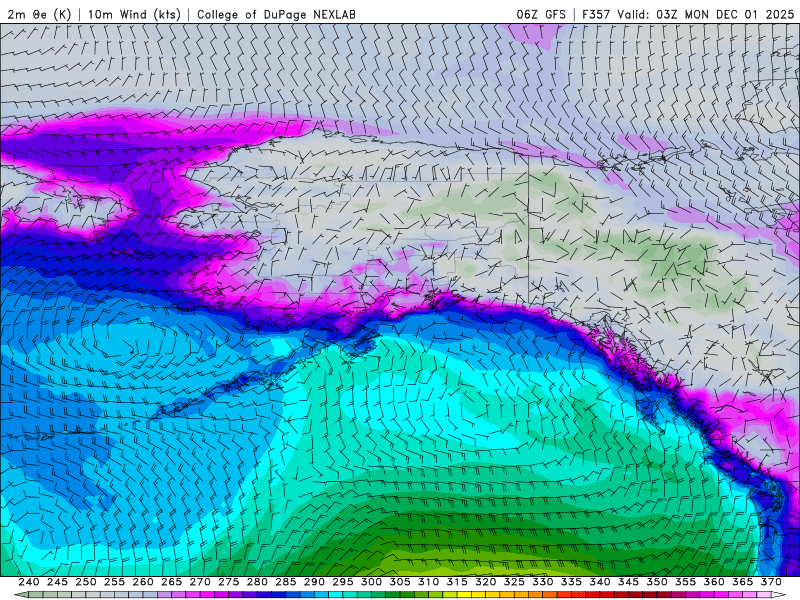This screenshot has width=800, height=600.
Task: Click the '2m θe (K)' title label
Action: 39,14
